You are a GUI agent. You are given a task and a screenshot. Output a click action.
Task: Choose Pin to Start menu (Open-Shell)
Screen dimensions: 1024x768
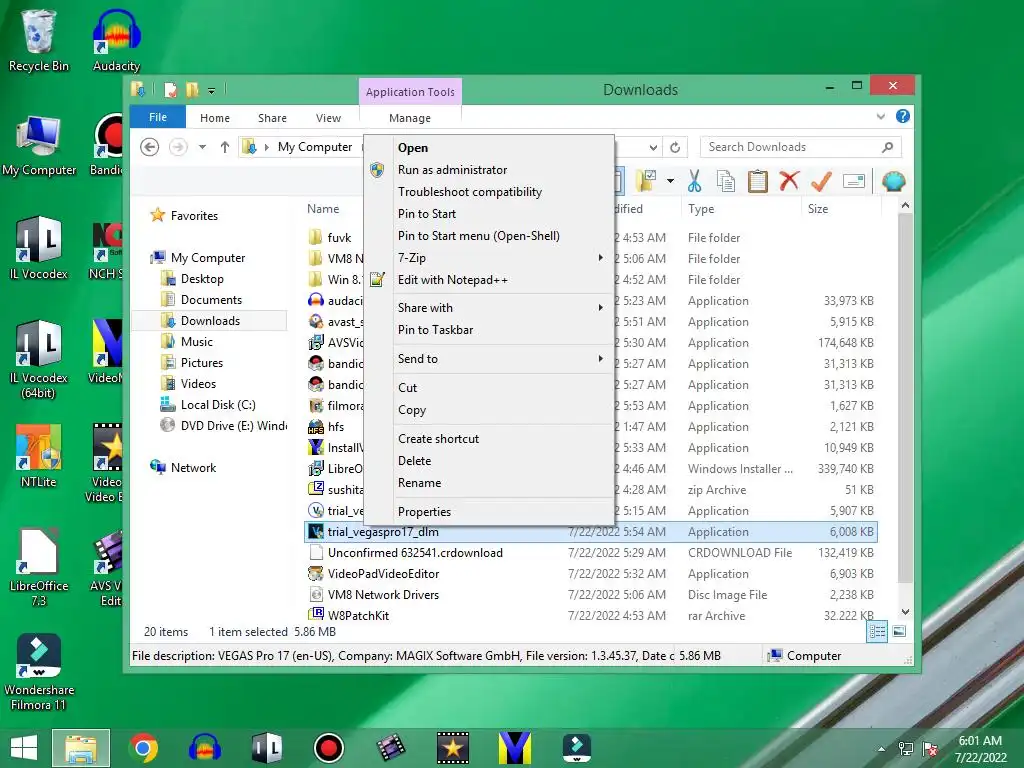489,236
